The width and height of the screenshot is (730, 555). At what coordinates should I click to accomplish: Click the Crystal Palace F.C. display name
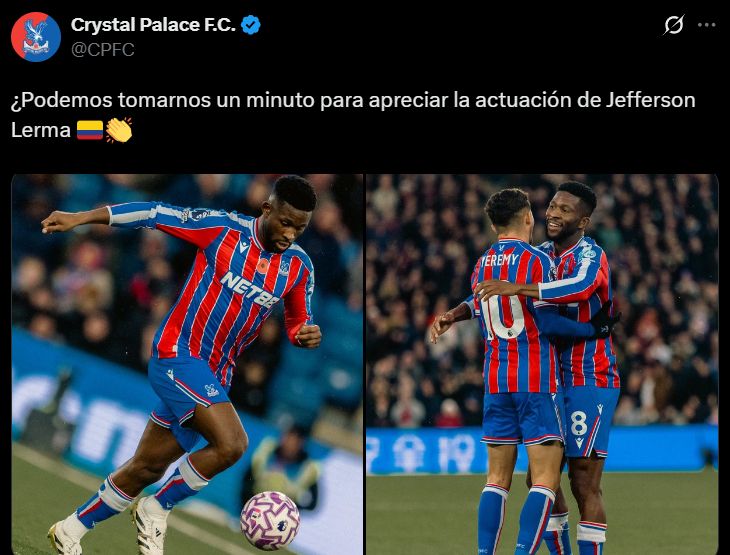[153, 25]
